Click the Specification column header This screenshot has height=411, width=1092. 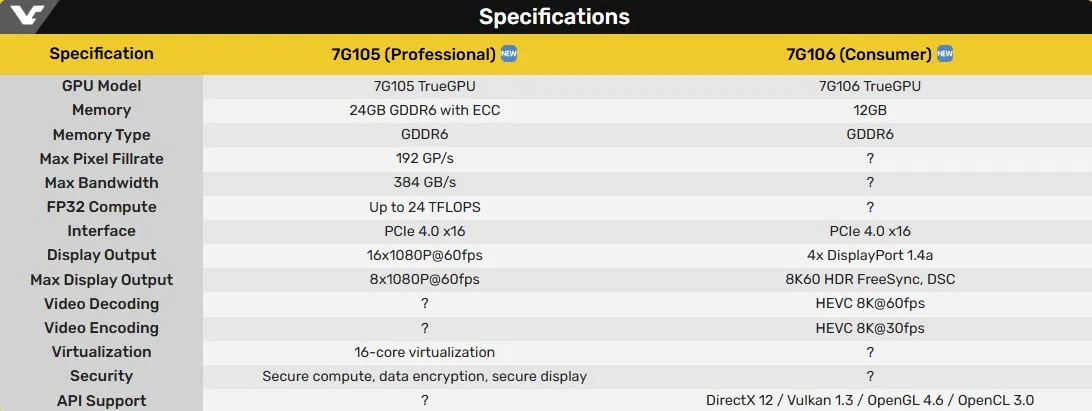[101, 54]
